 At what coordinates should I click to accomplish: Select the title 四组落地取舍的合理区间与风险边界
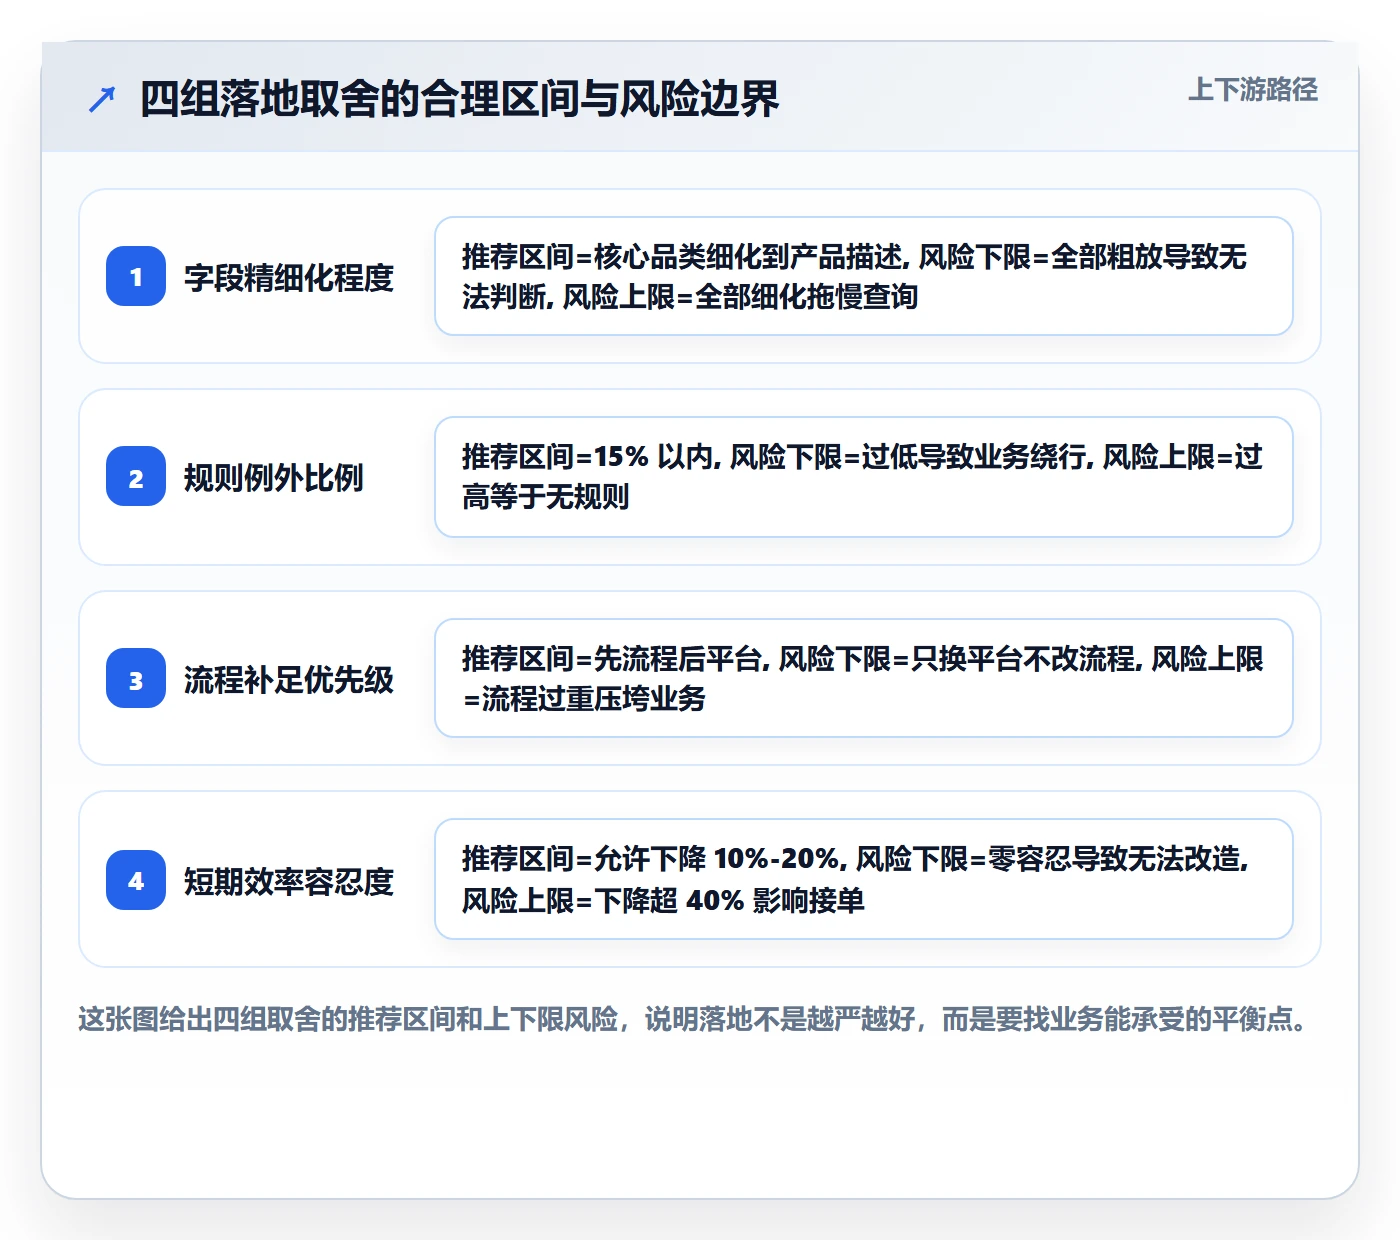coord(459,99)
